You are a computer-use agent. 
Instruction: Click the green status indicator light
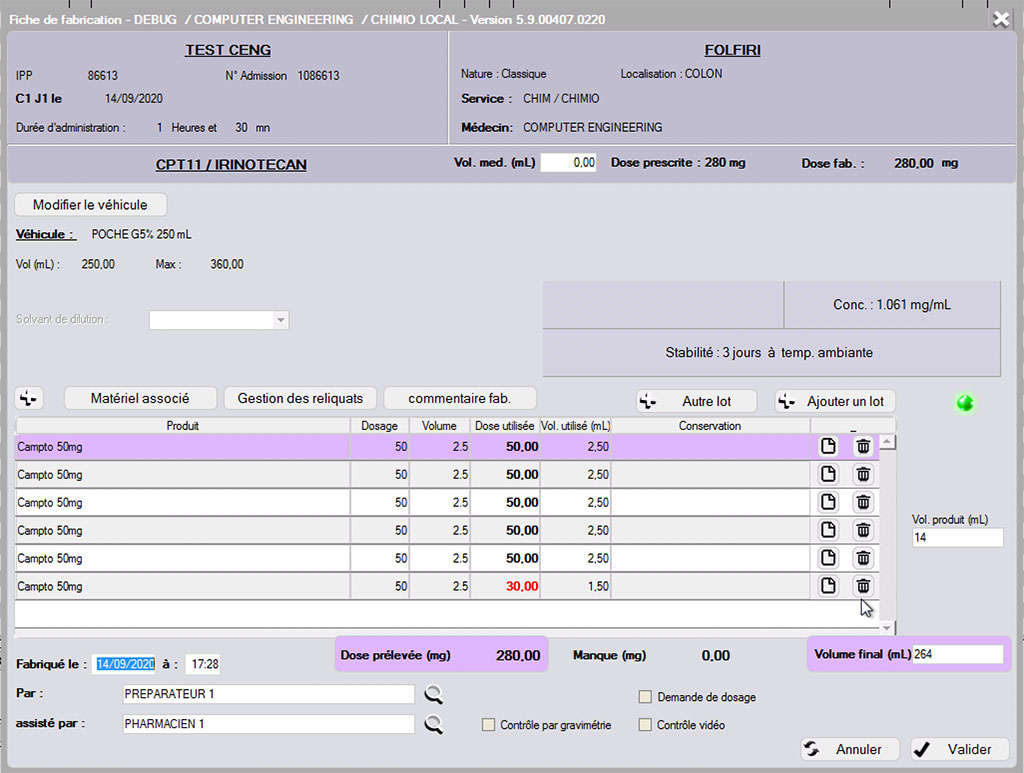click(x=965, y=403)
